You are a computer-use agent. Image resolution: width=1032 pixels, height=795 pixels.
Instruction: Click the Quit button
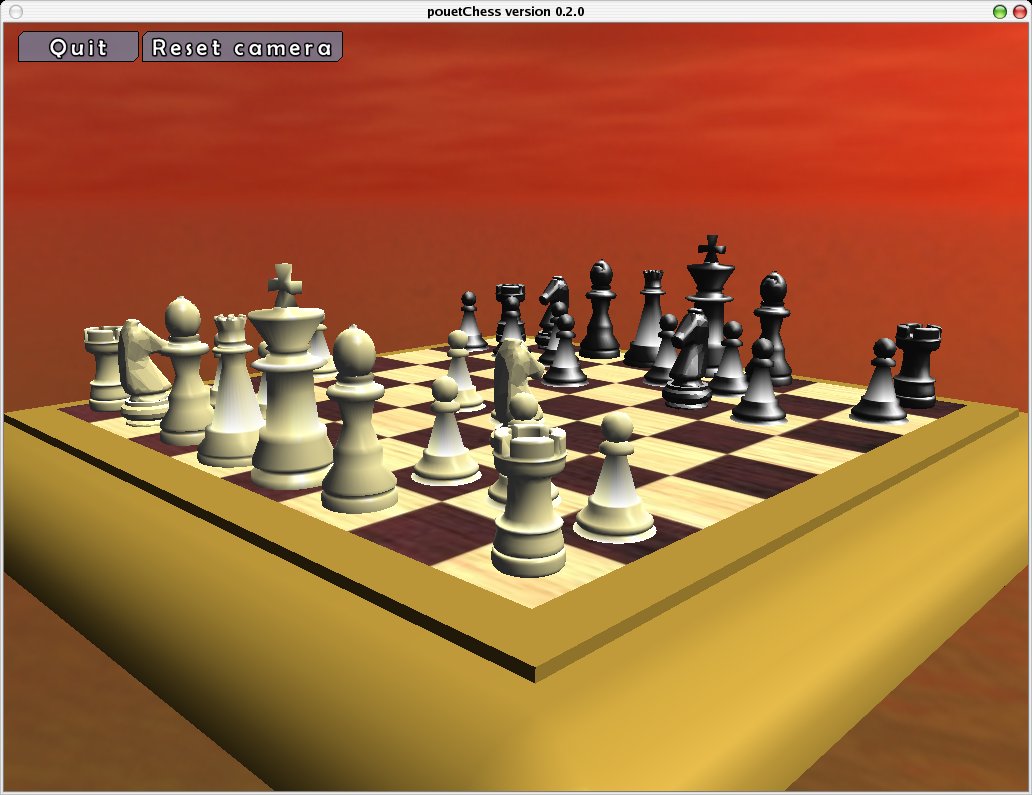click(77, 47)
